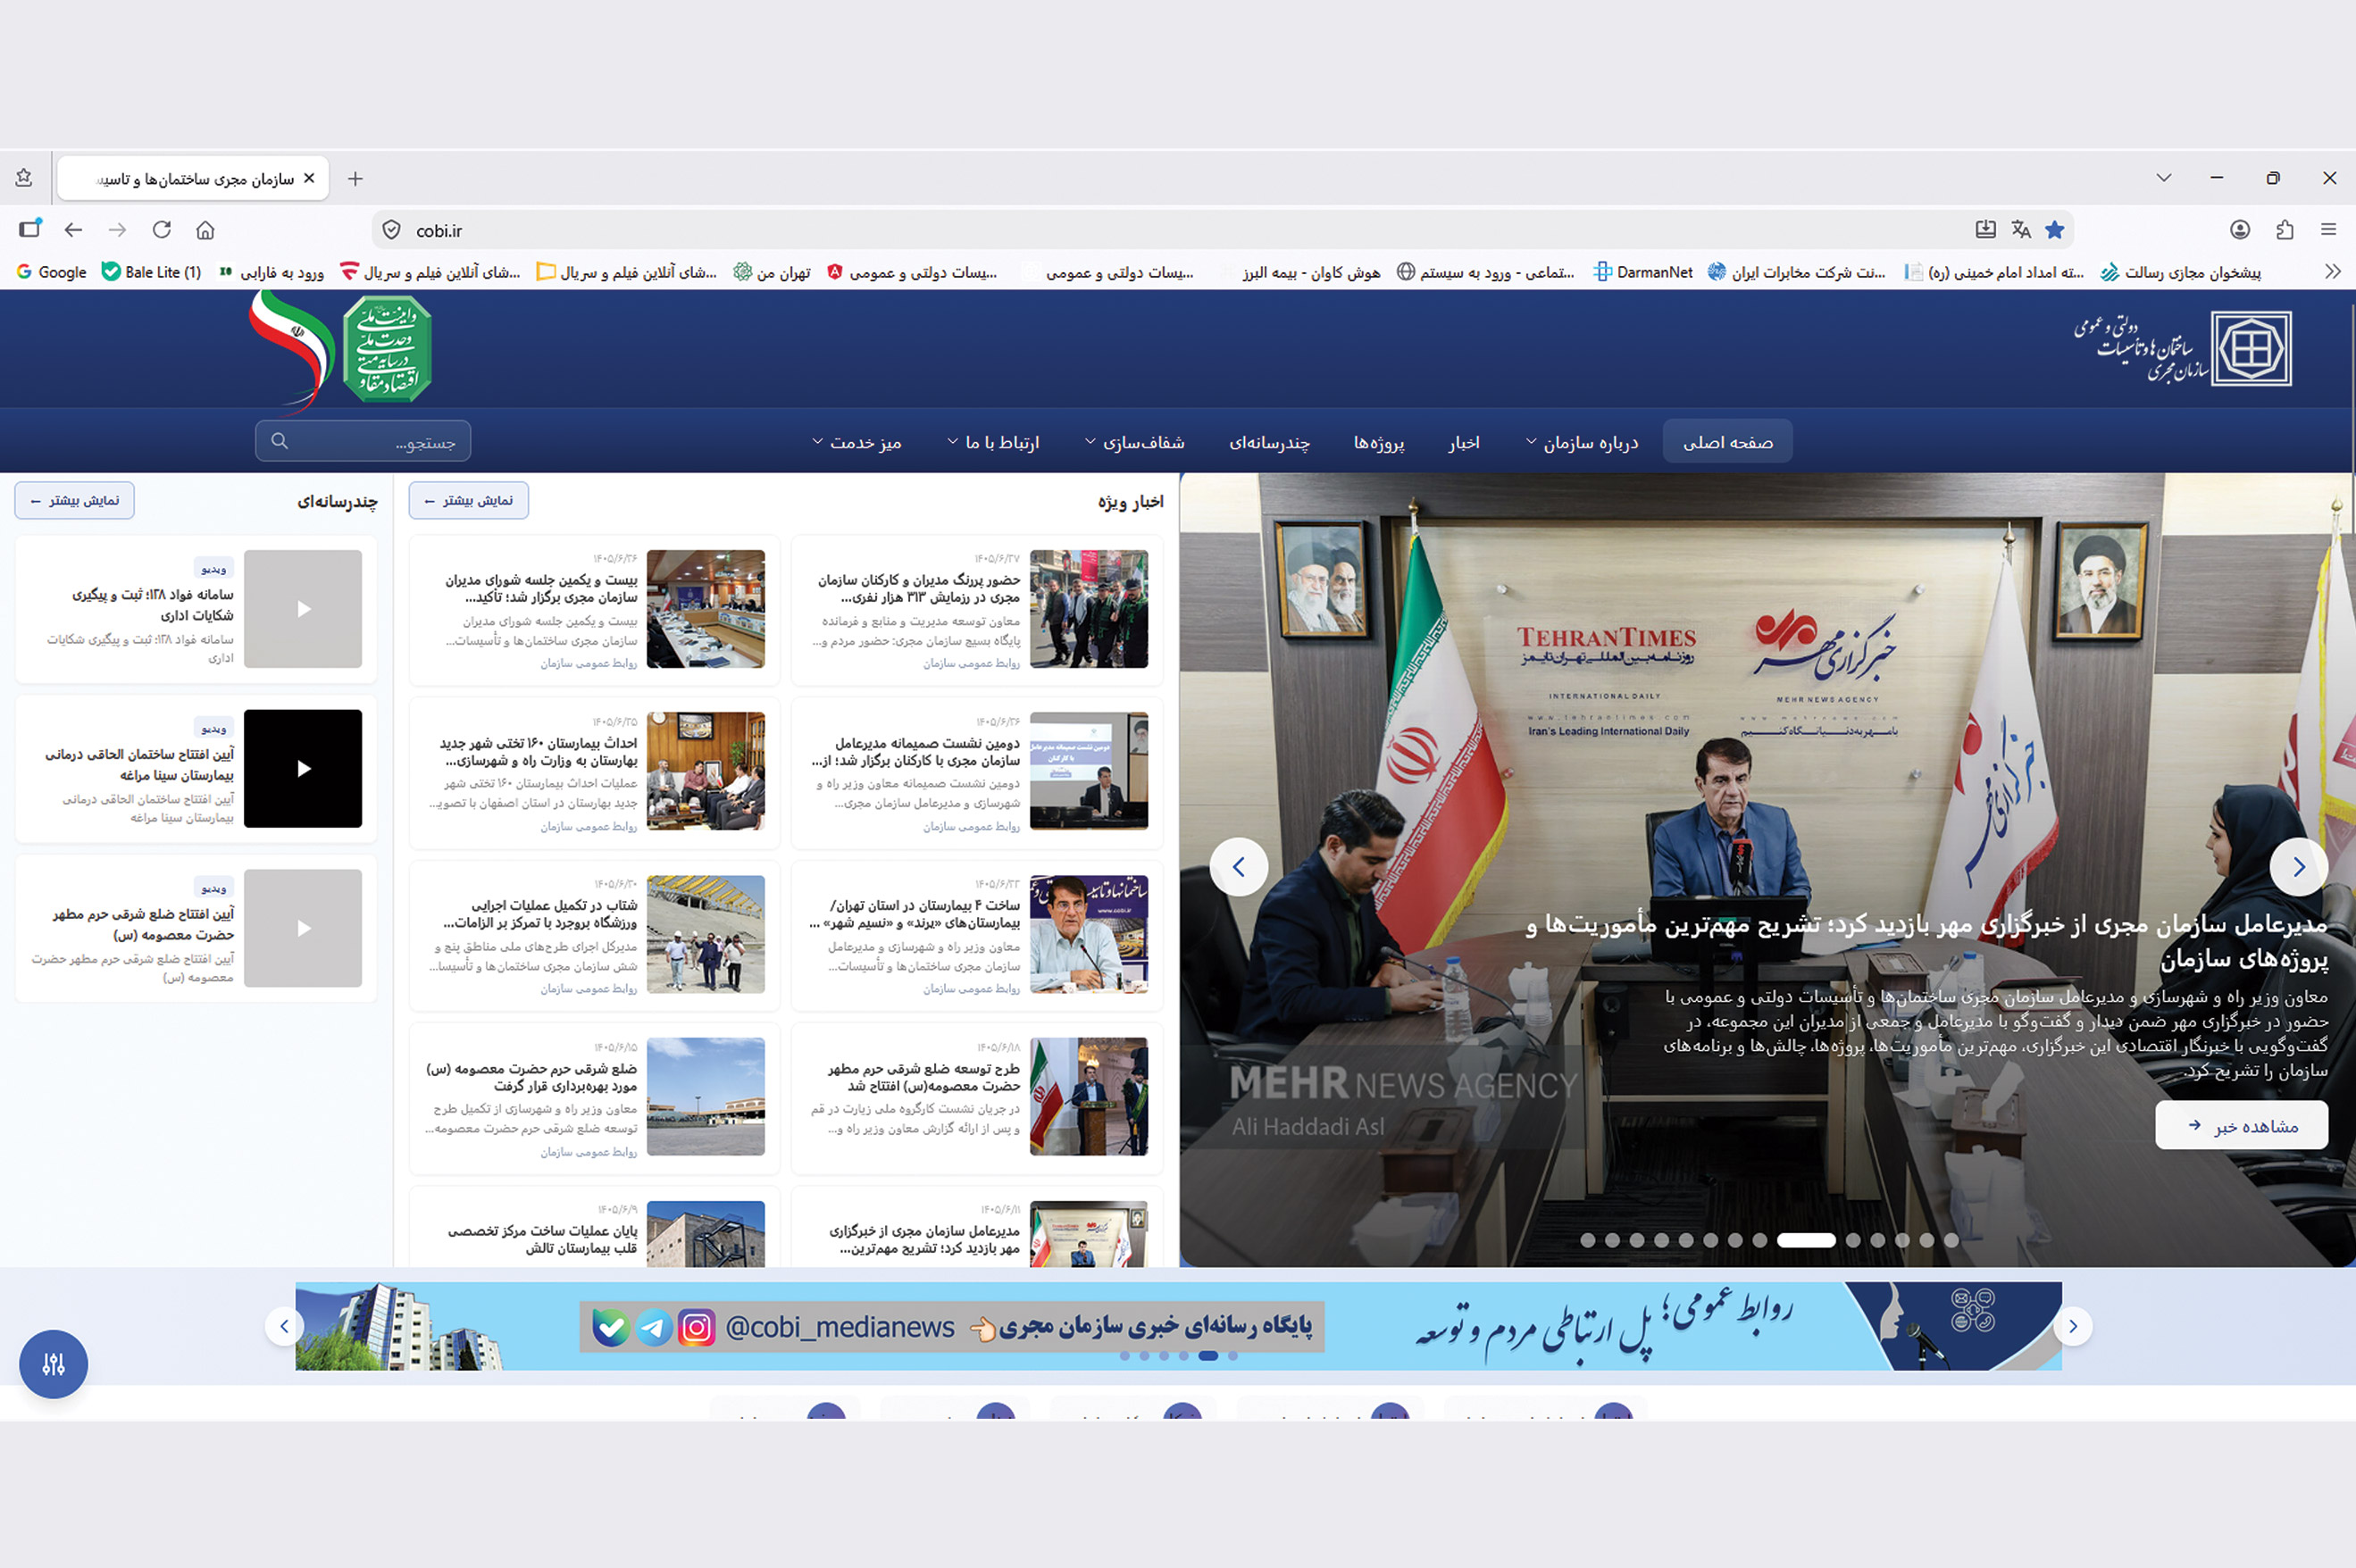Open headline پایان عملیات ساخت مرکز تخصصی قلب
2356x1568 pixels.
coord(542,1239)
